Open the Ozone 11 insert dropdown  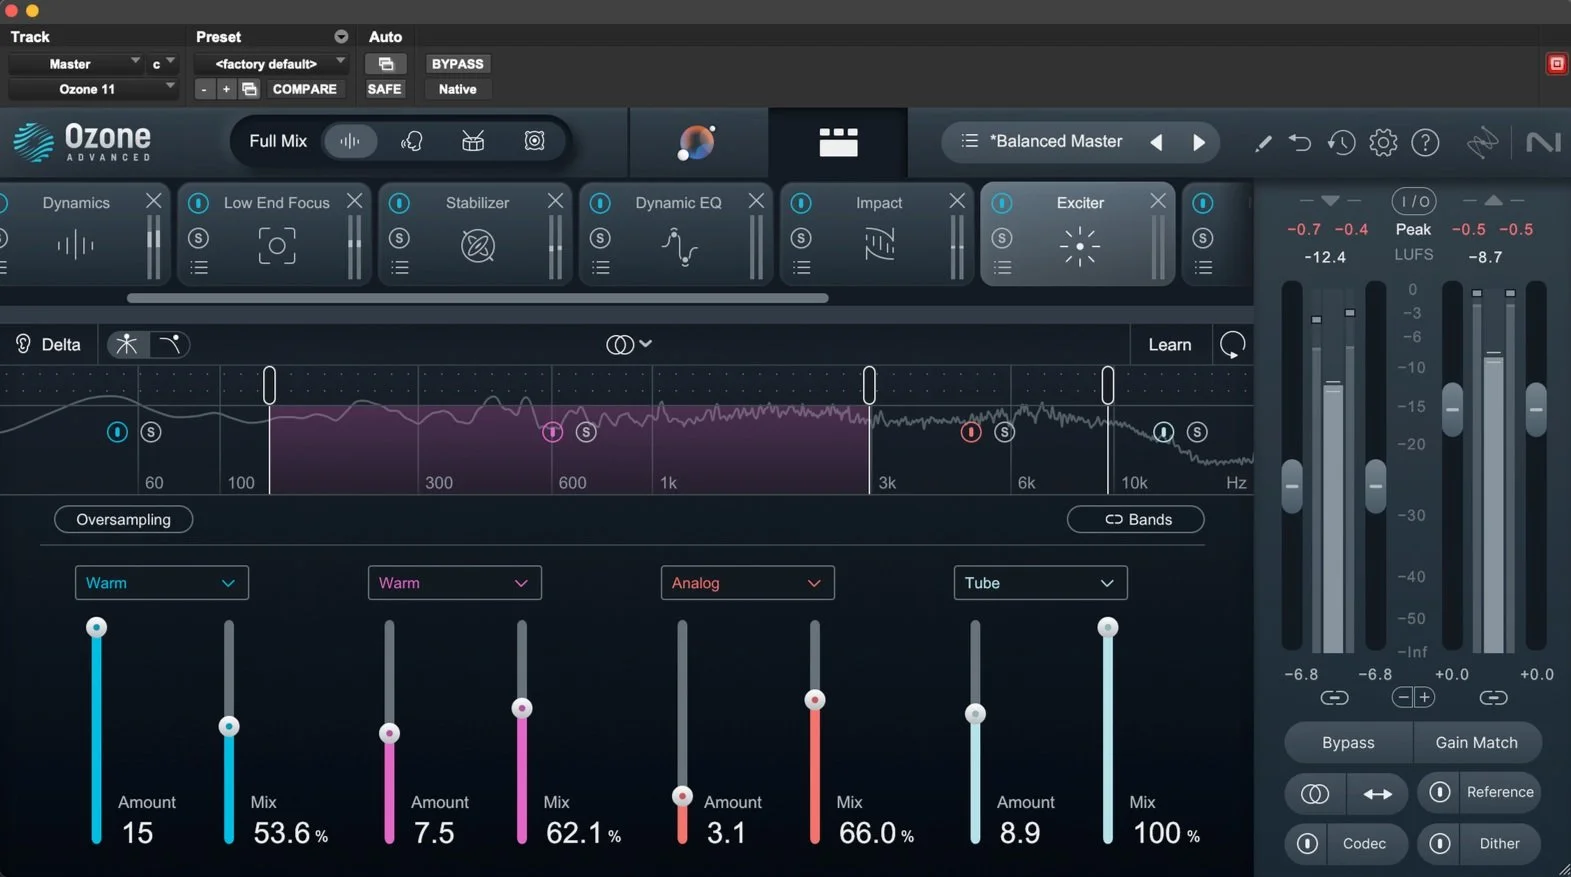(x=92, y=89)
